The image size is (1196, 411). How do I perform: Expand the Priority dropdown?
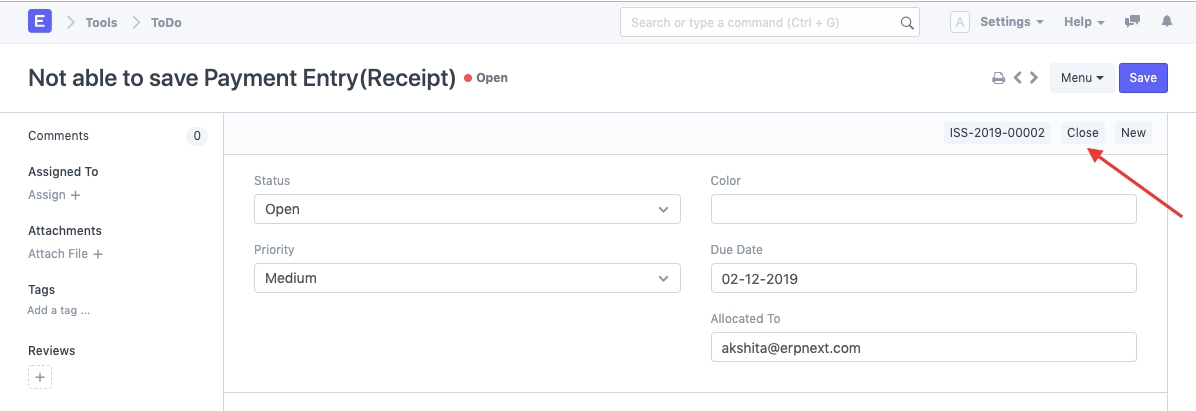coord(467,278)
